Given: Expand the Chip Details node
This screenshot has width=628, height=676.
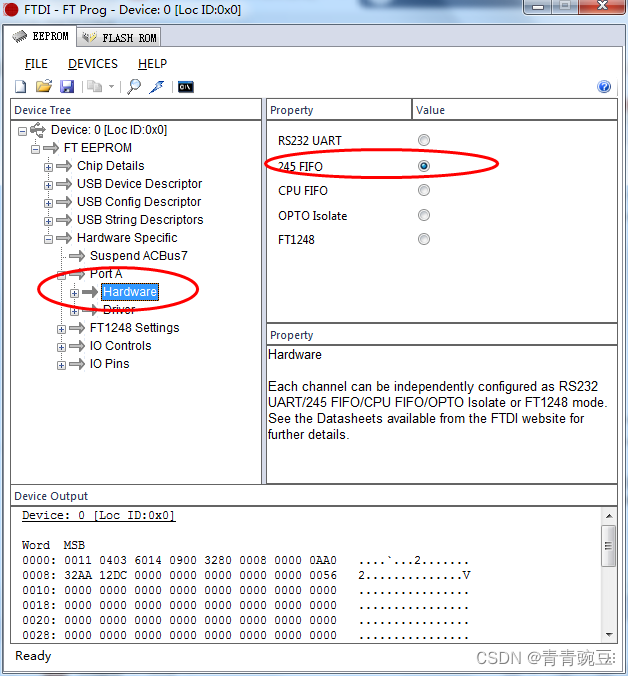Looking at the screenshot, I should [x=48, y=167].
